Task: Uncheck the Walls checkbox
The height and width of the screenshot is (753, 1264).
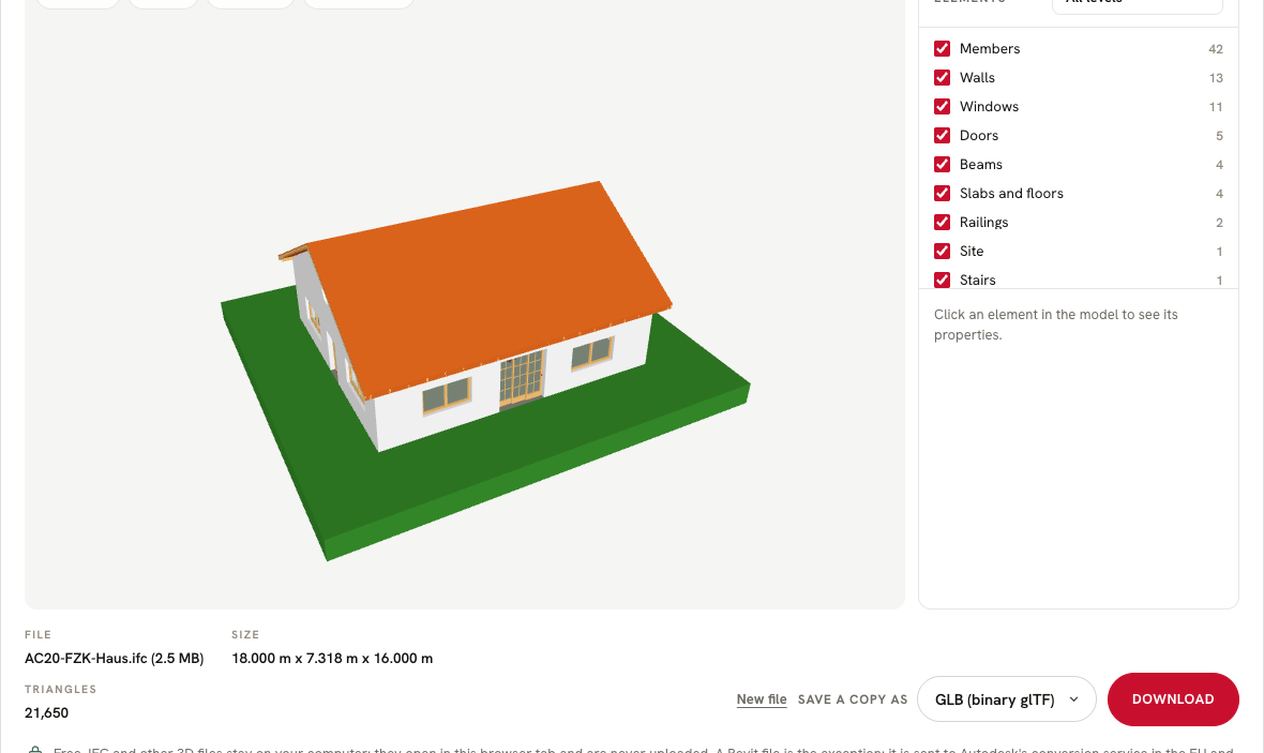Action: (x=942, y=78)
